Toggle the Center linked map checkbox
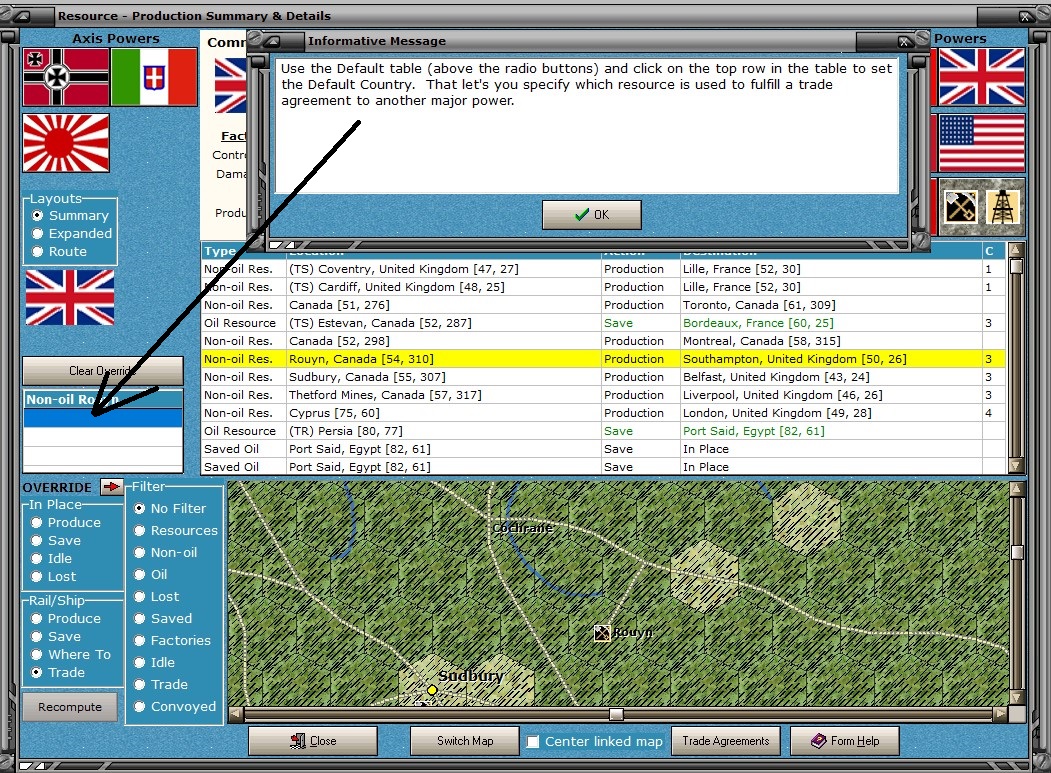This screenshot has height=773, width=1051. coord(533,741)
